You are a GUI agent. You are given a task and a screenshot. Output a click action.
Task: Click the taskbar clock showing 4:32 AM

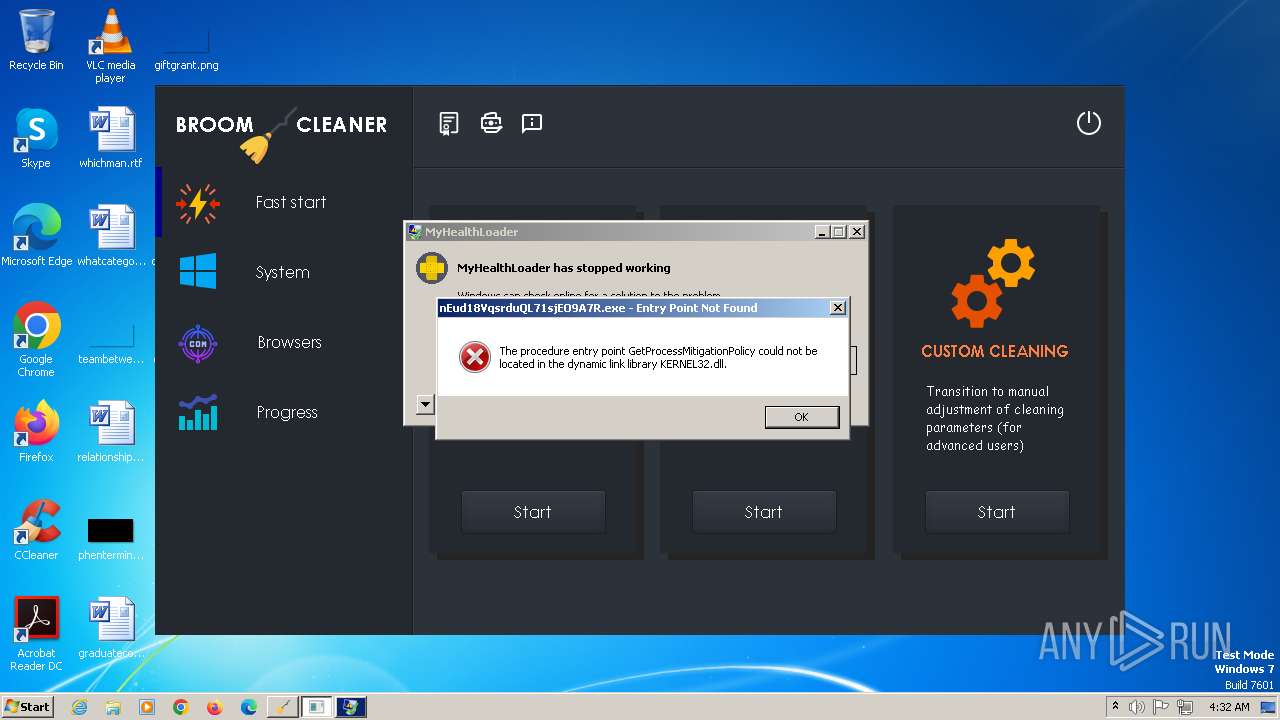tap(1229, 707)
